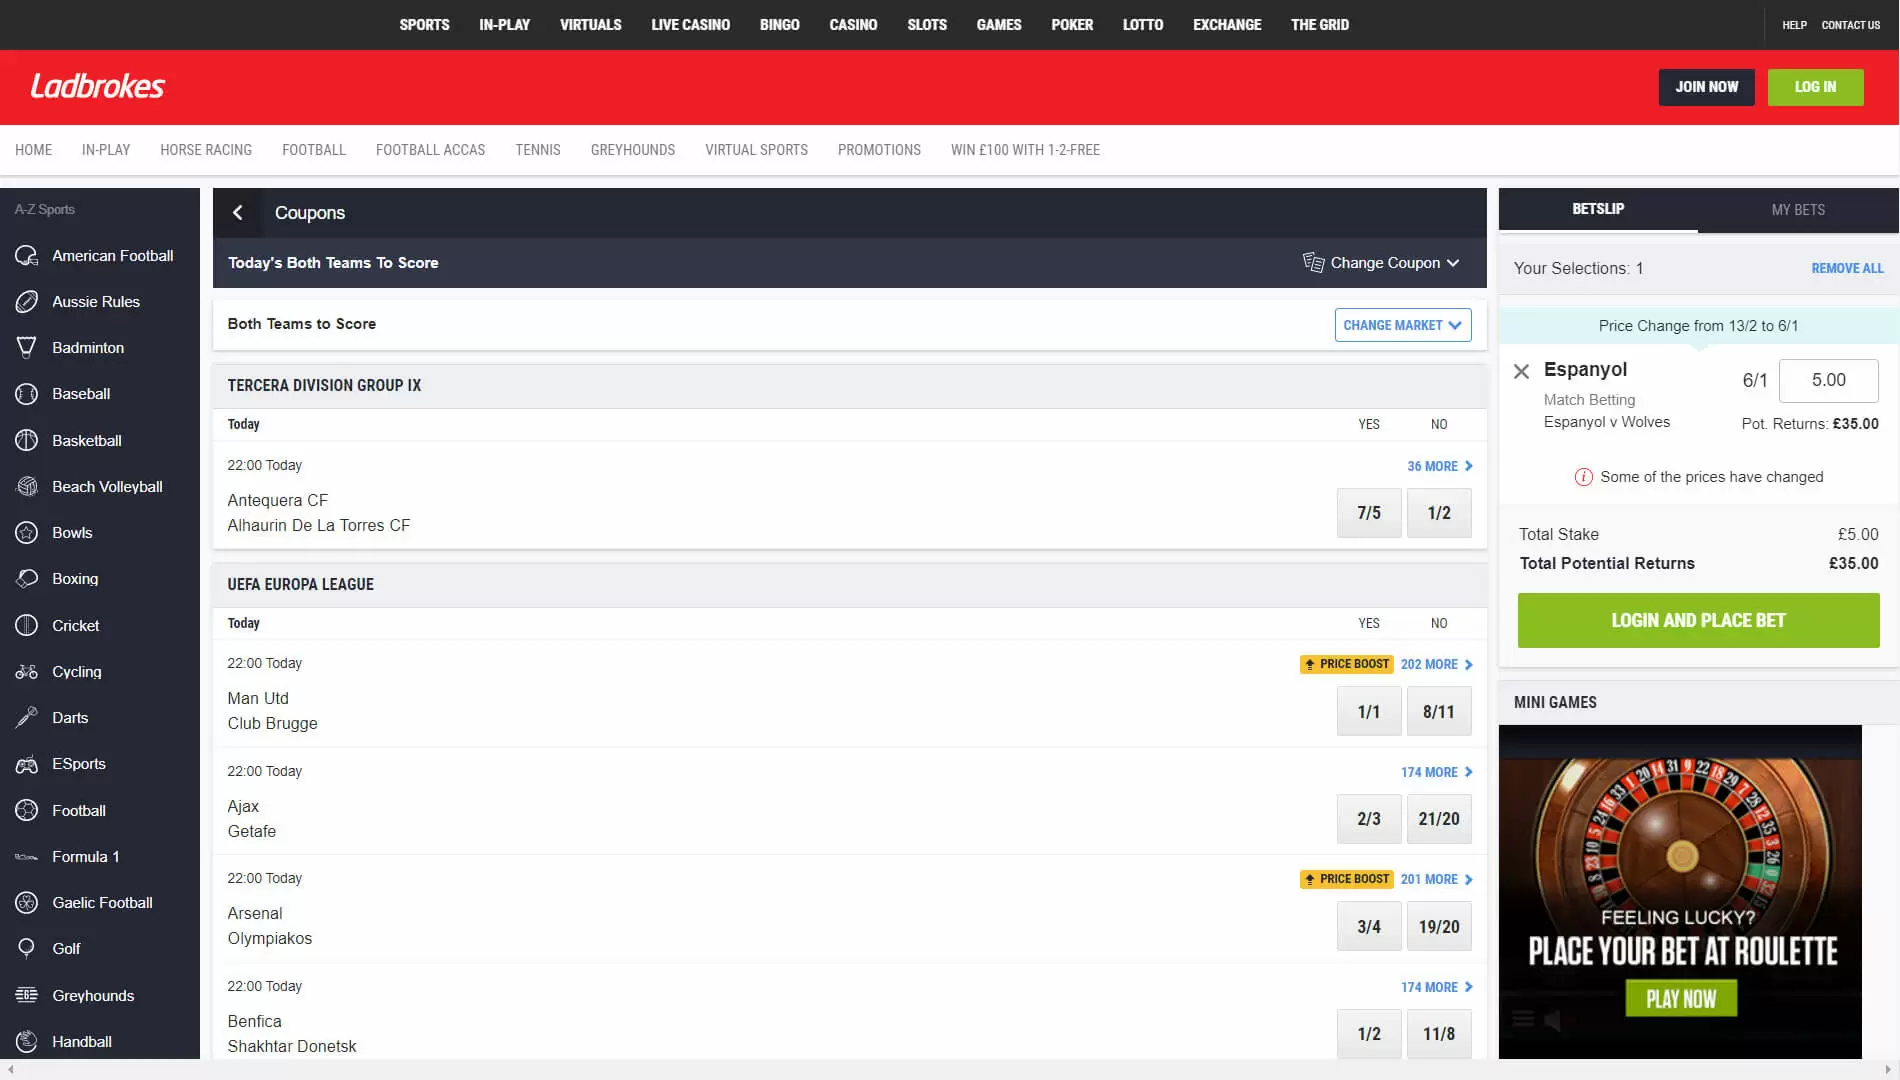Image resolution: width=1900 pixels, height=1080 pixels.
Task: Switch to the My Bets tab
Action: tap(1797, 210)
